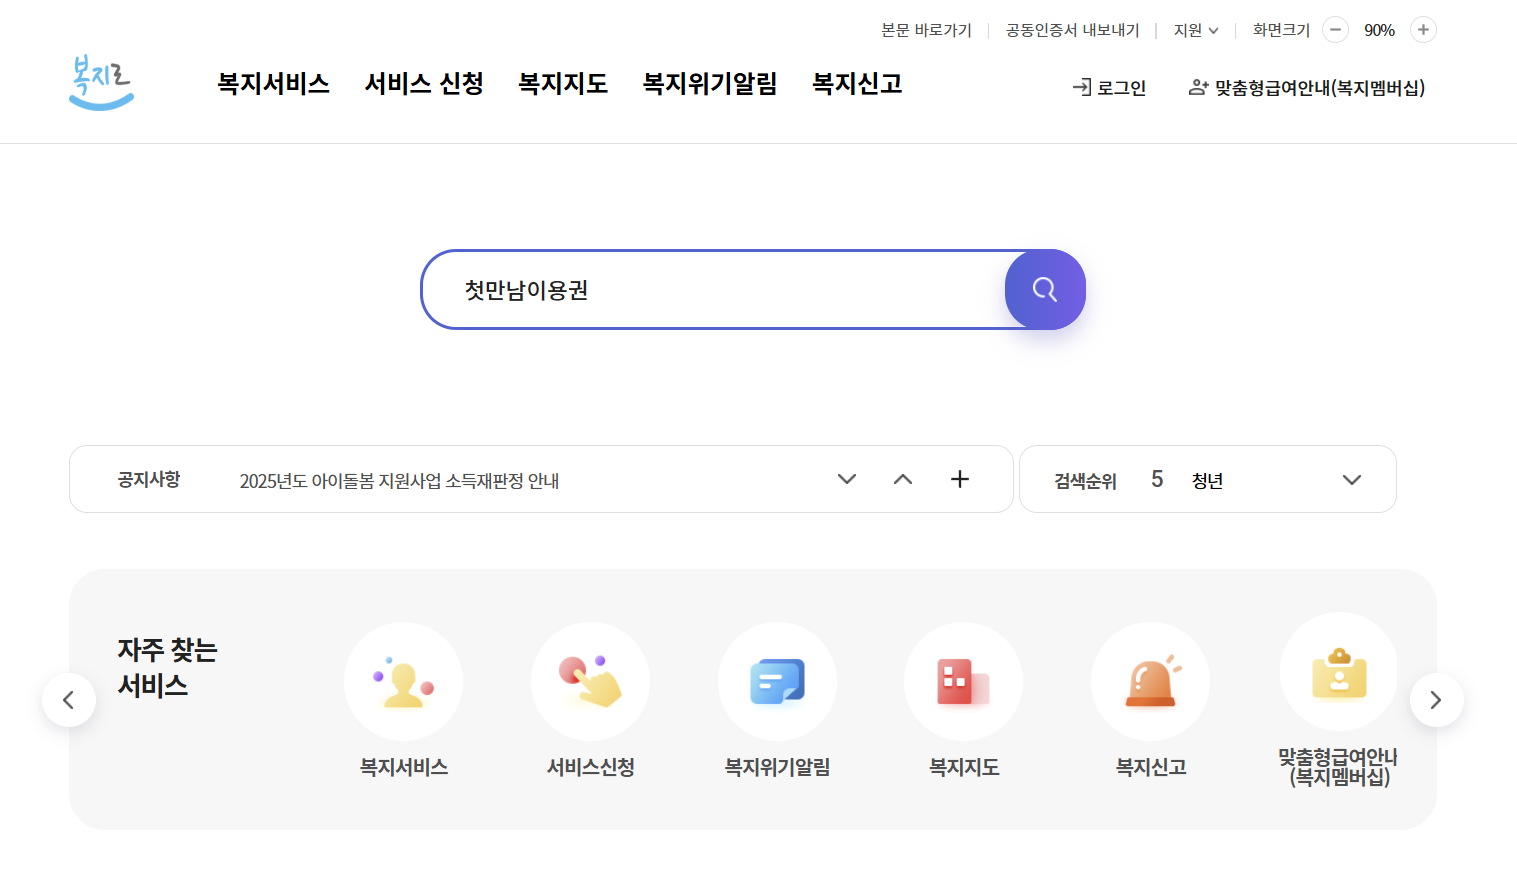Viewport: 1517px width, 883px height.
Task: Click the 복지로 logo to go home
Action: [100, 84]
